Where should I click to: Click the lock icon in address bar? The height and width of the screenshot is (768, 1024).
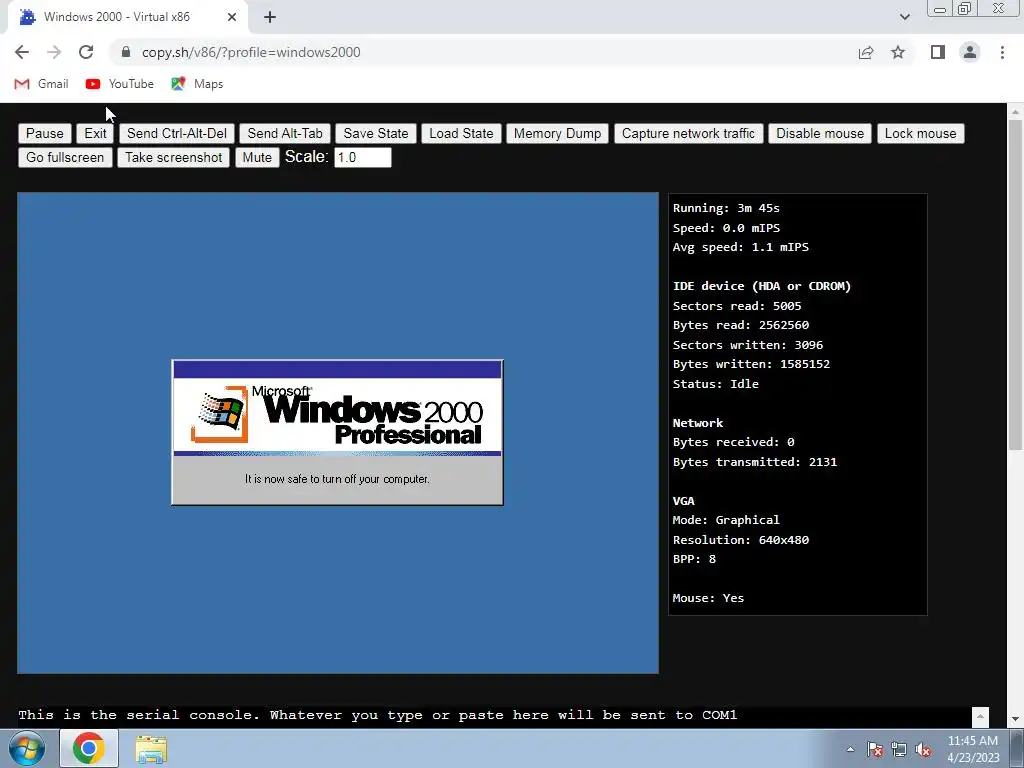point(126,52)
